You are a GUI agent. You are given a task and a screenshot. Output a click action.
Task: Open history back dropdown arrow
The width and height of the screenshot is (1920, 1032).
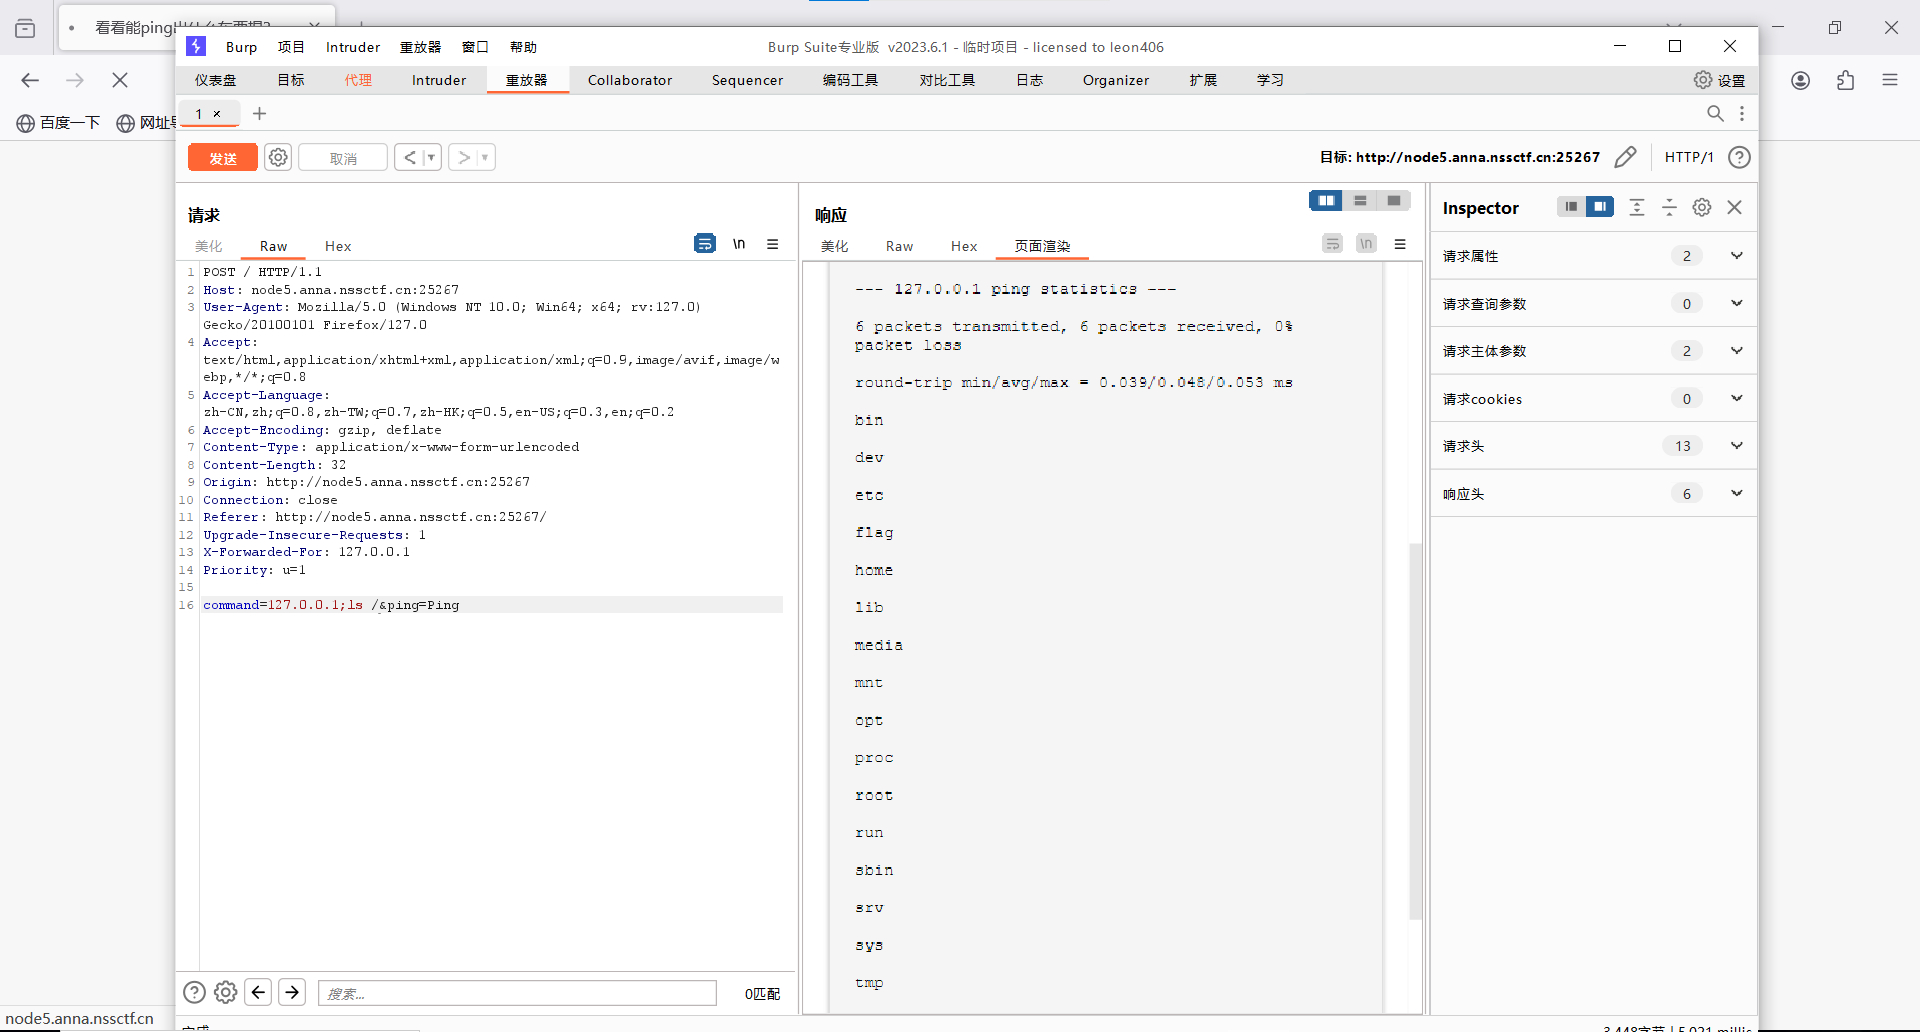432,157
